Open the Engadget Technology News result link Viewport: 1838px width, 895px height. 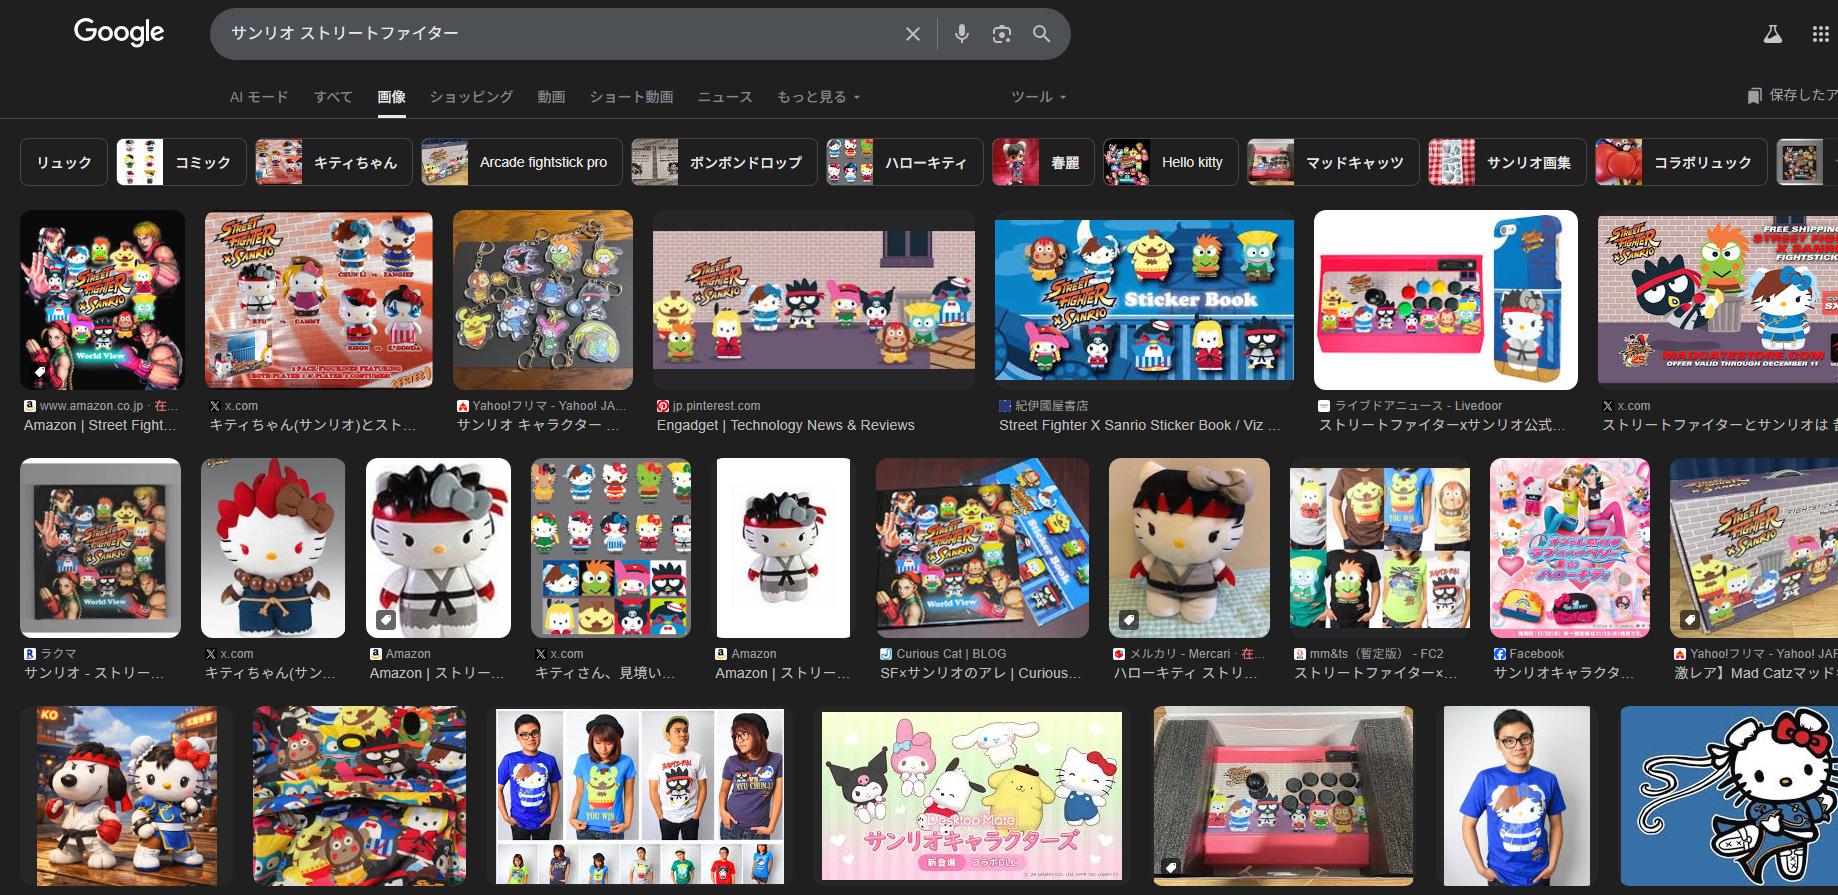[x=785, y=425]
